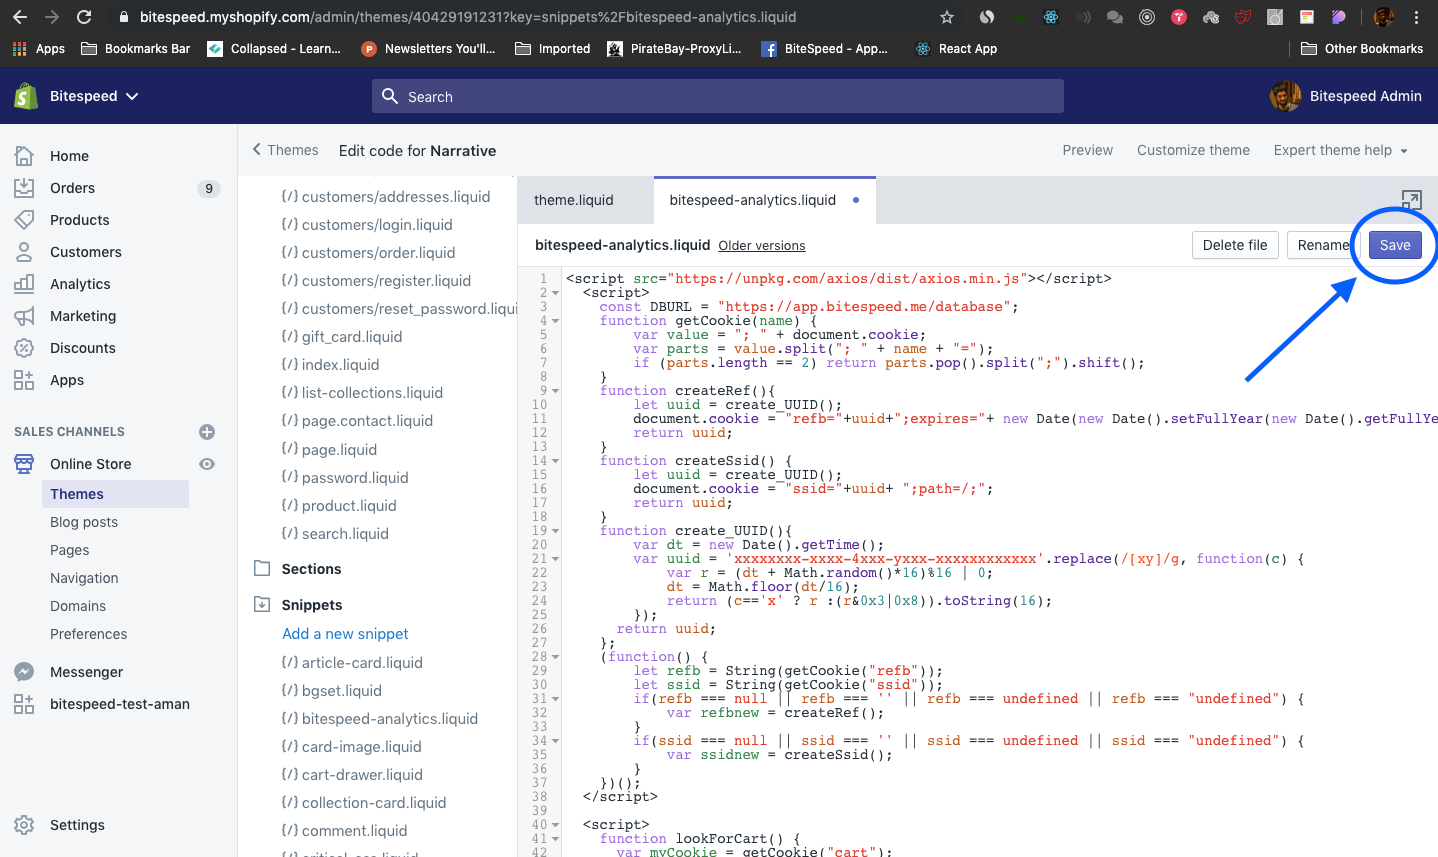Go back to Themes link
1438x857 pixels.
[285, 150]
